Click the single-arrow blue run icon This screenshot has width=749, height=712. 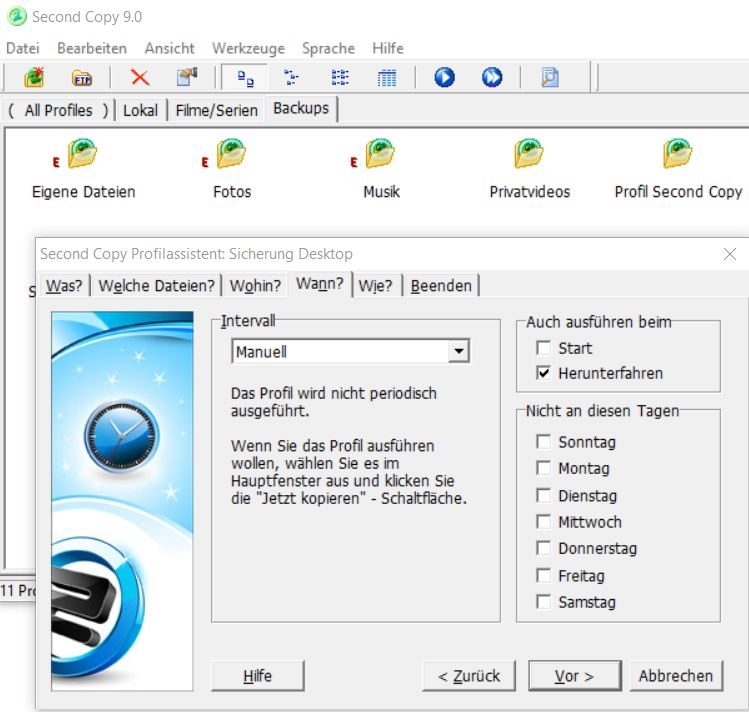click(x=444, y=77)
